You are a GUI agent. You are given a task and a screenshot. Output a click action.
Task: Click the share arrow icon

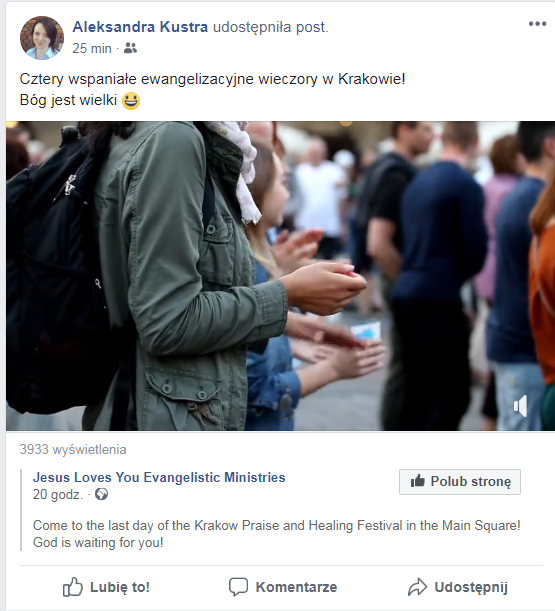pyautogui.click(x=417, y=587)
